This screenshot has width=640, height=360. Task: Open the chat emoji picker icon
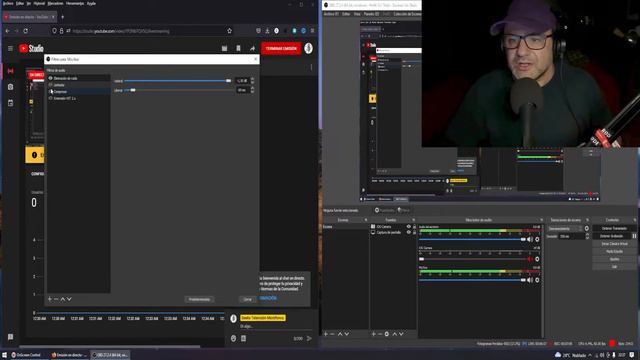[x=233, y=338]
